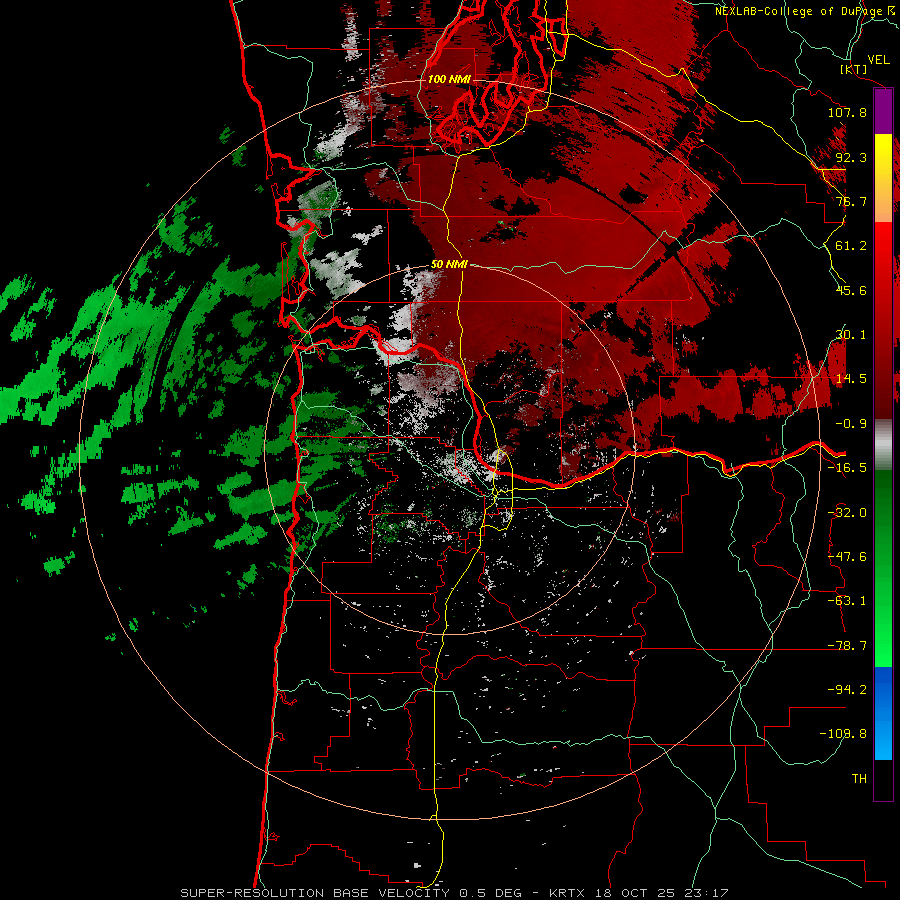This screenshot has width=900, height=900.
Task: Click the 76.7 velocity scale value
Action: tap(851, 201)
